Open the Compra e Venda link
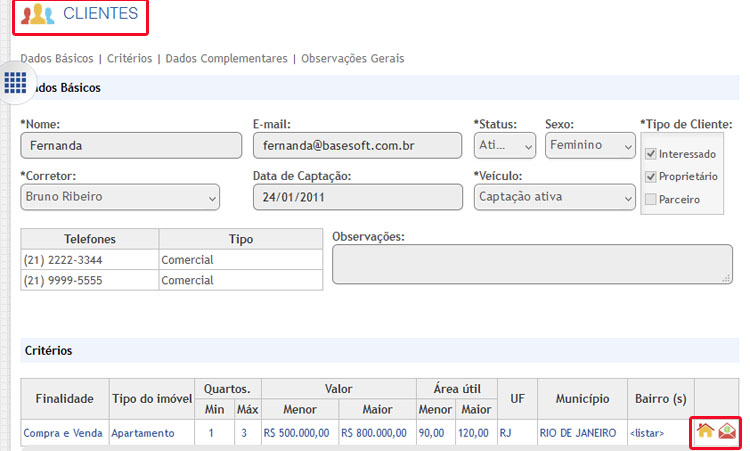750x451 pixels. (64, 433)
